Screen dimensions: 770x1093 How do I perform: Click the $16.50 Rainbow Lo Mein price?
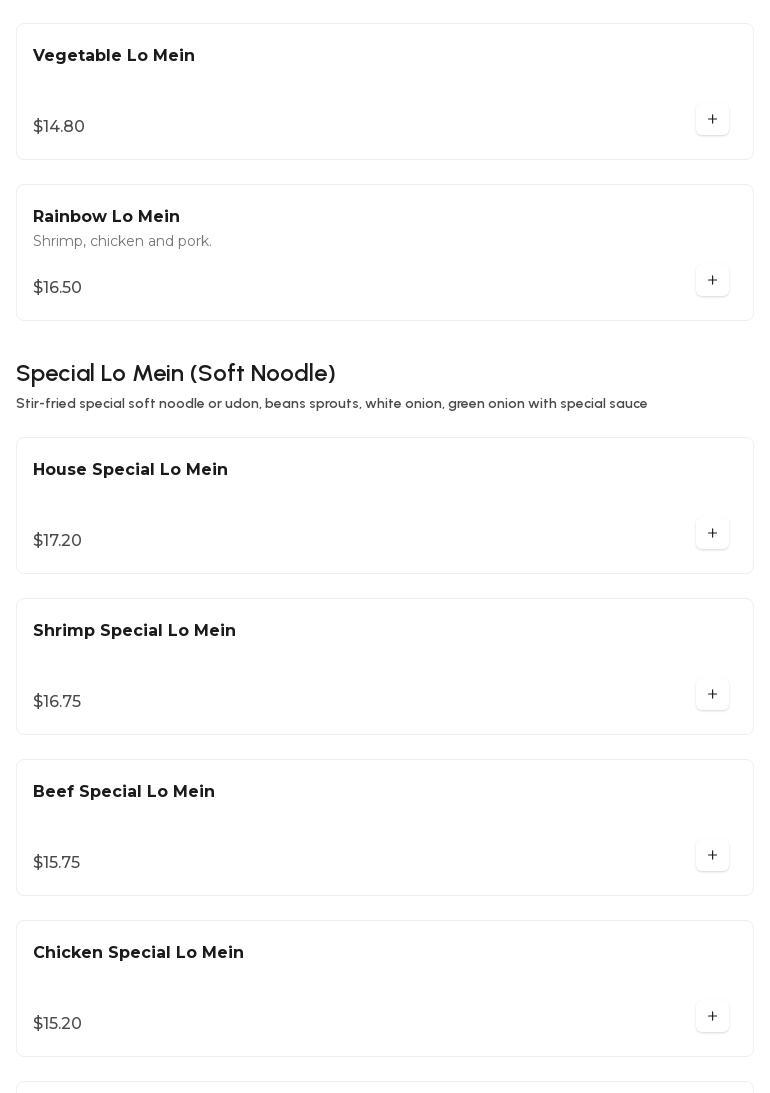tap(58, 288)
